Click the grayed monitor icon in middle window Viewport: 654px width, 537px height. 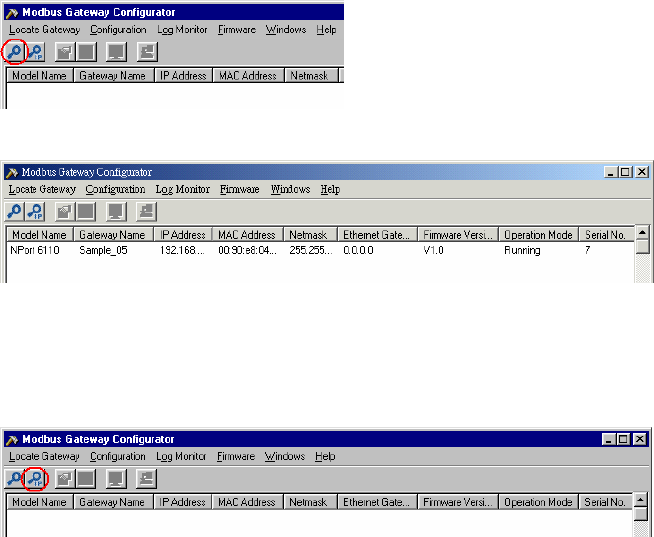click(116, 212)
